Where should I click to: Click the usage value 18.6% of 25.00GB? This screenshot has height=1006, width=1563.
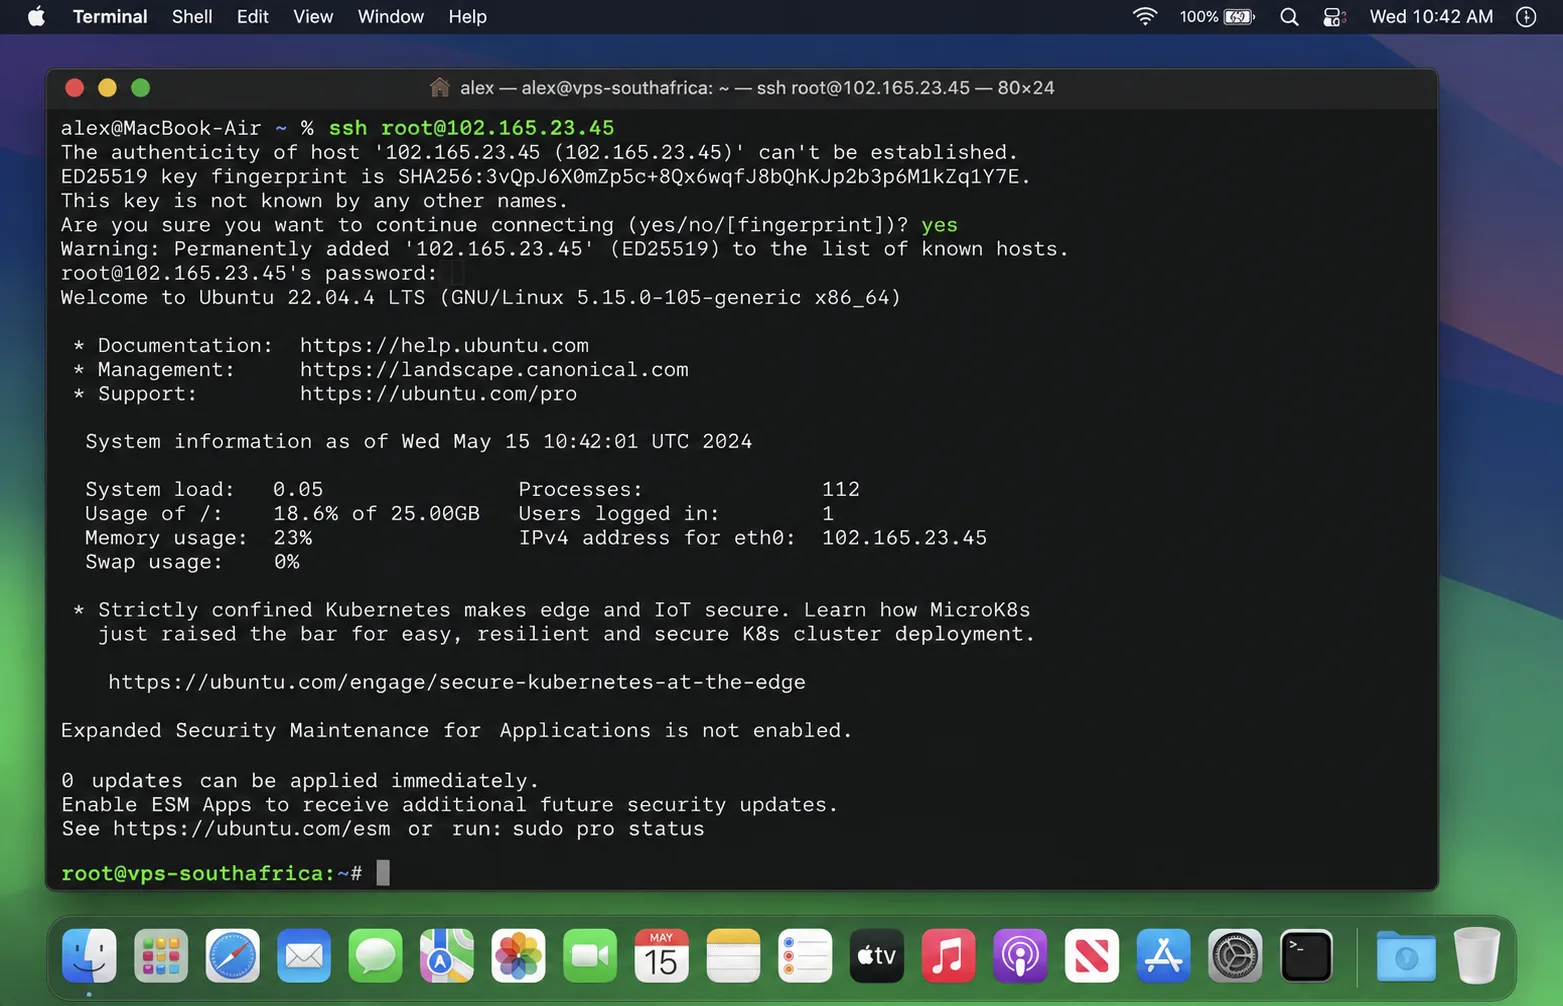tap(376, 513)
